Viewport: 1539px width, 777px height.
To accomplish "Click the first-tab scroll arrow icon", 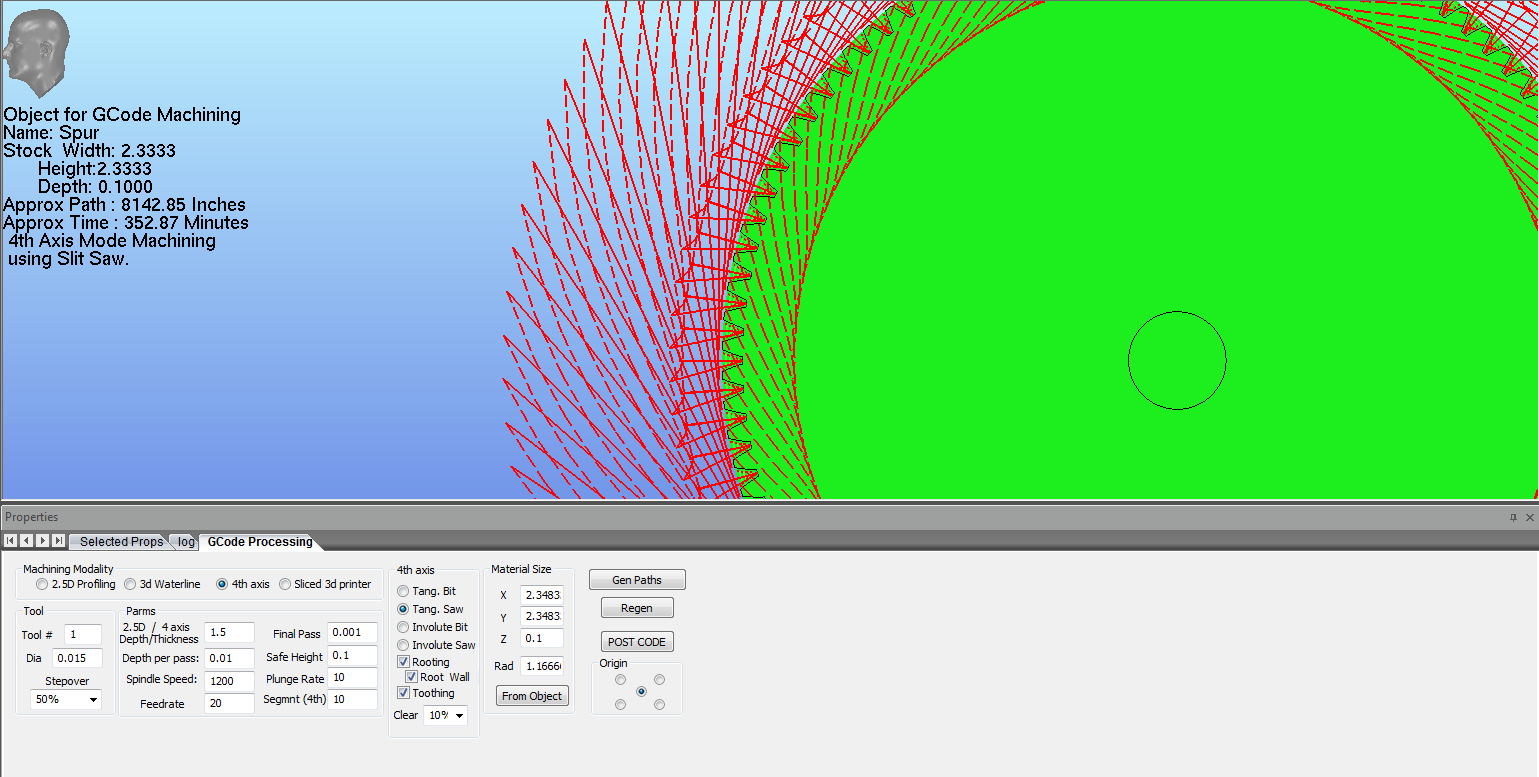I will (11, 541).
